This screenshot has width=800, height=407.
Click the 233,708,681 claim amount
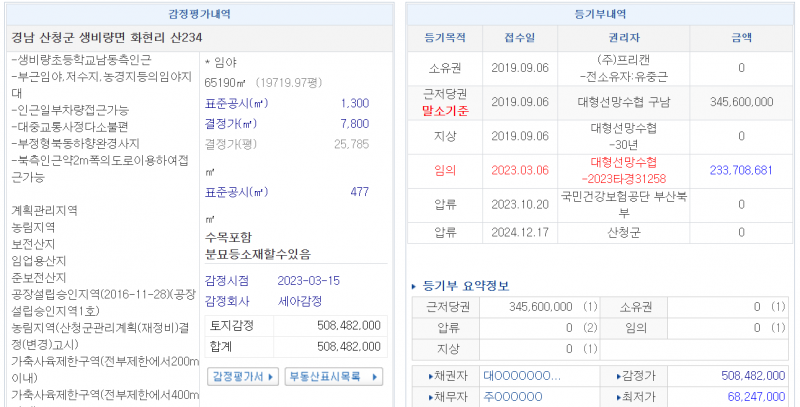[741, 170]
